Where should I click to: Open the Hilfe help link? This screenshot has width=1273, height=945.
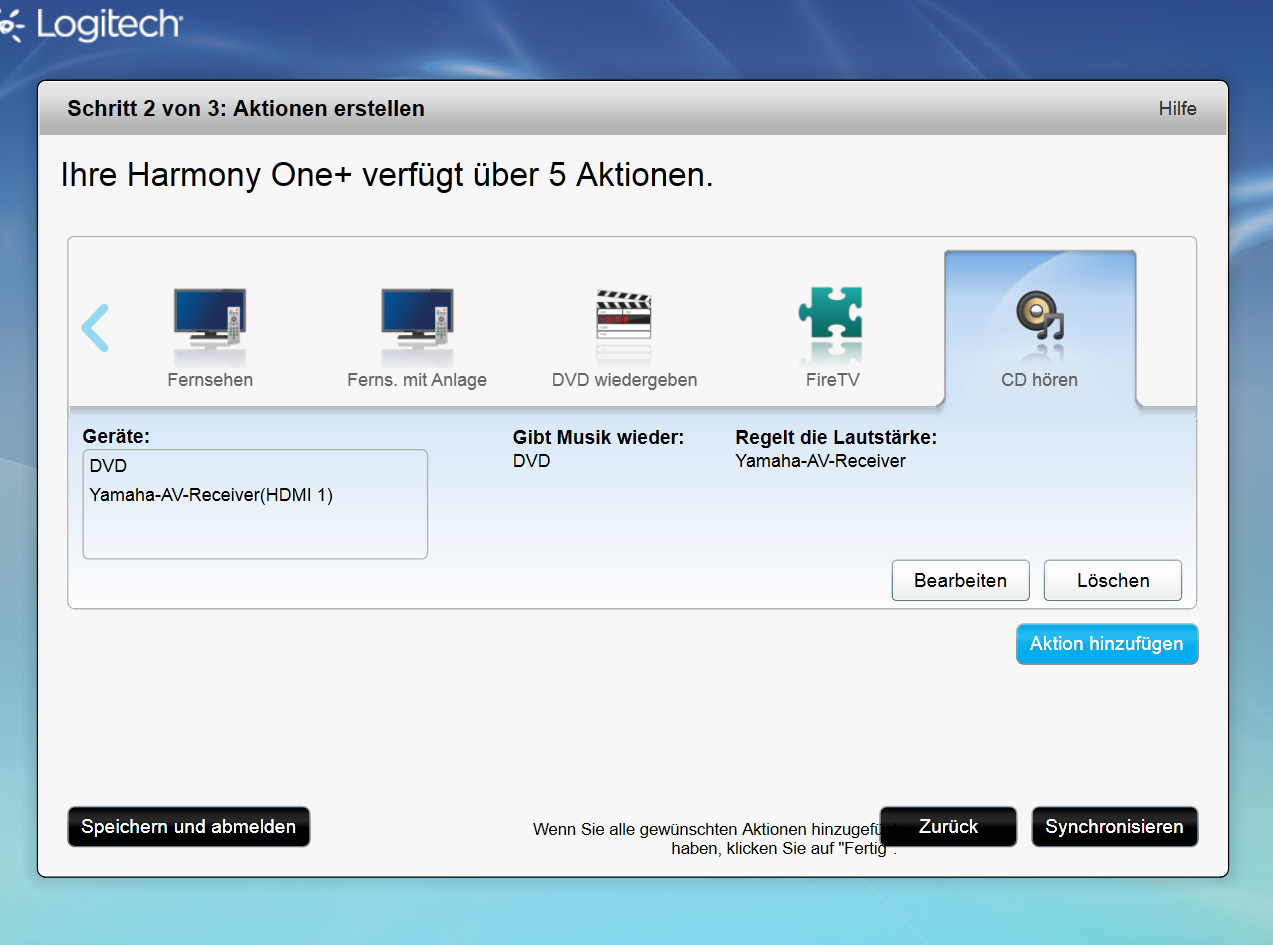click(1177, 109)
